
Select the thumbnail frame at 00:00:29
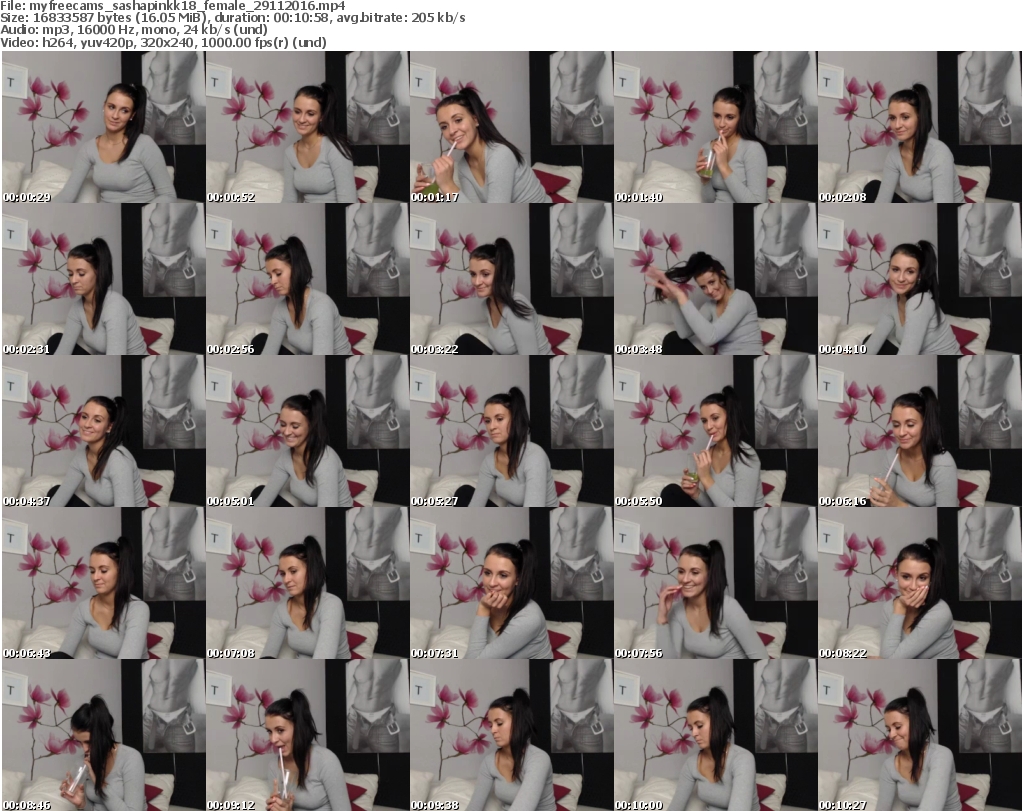point(103,127)
